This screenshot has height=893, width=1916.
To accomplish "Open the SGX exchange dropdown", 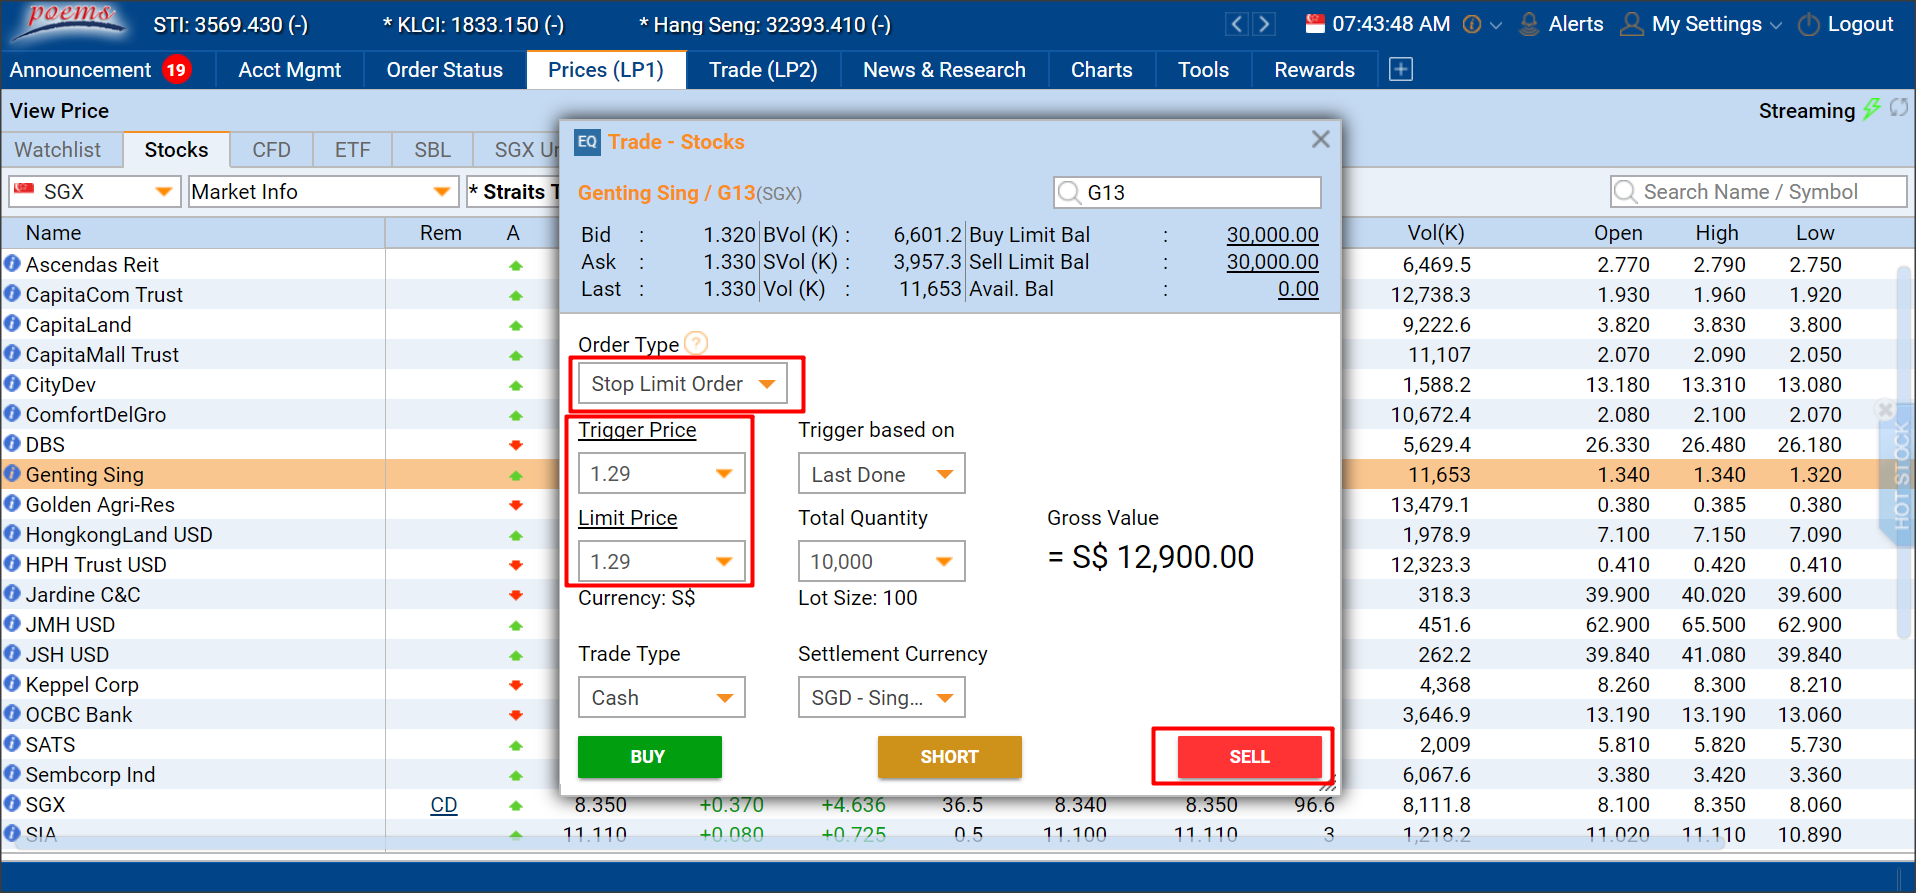I will [94, 192].
